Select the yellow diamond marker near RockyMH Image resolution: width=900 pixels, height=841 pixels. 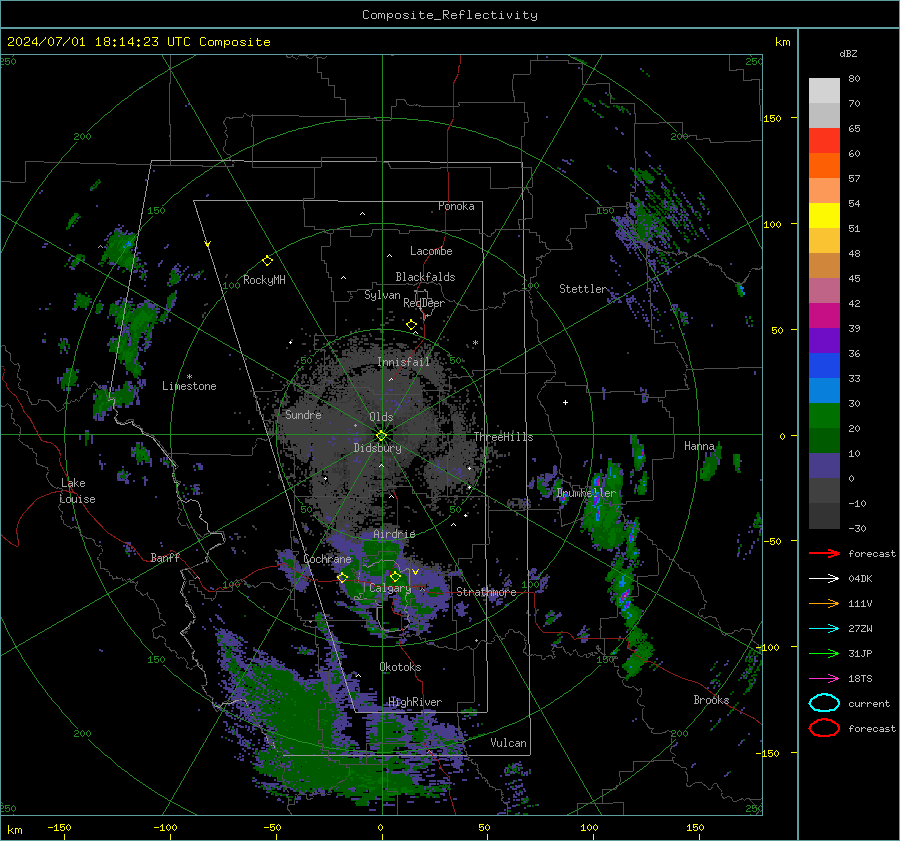pyautogui.click(x=267, y=261)
